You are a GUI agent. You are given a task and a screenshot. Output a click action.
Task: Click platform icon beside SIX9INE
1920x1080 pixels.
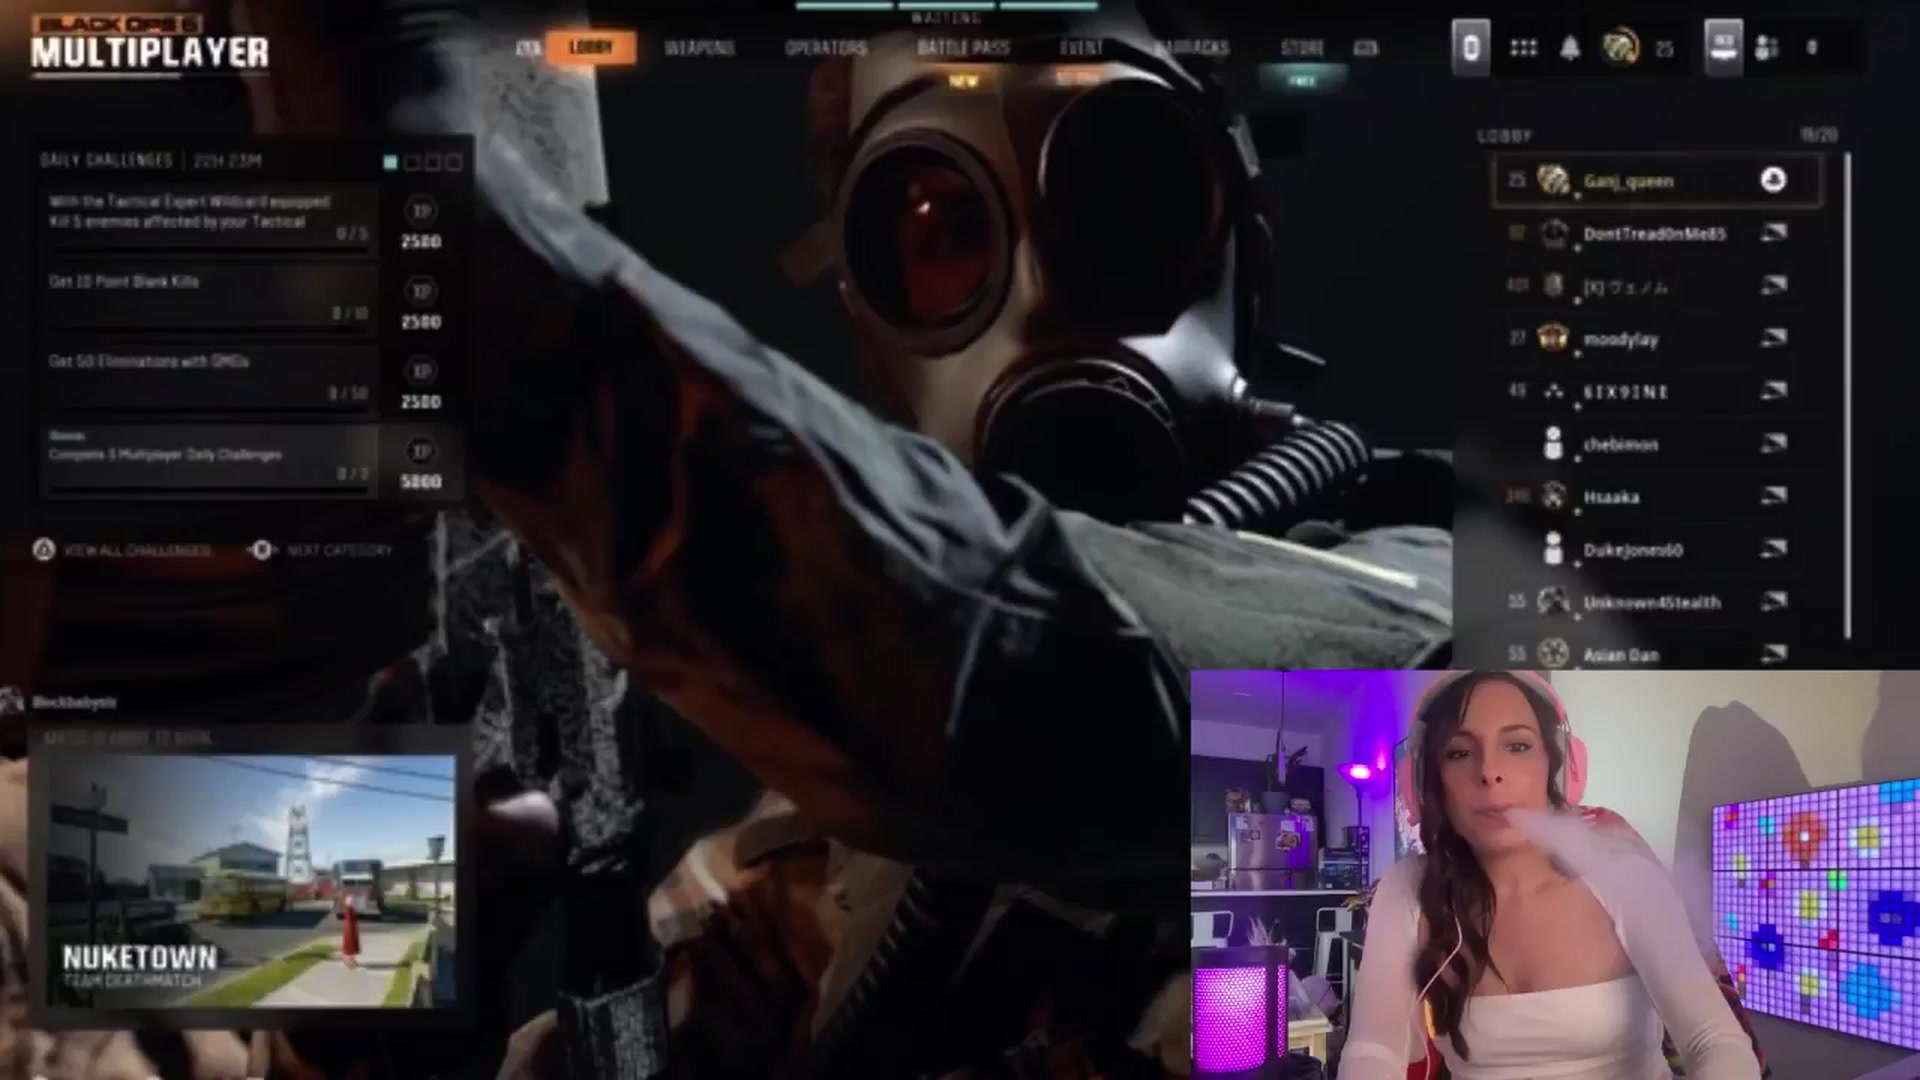[1774, 391]
